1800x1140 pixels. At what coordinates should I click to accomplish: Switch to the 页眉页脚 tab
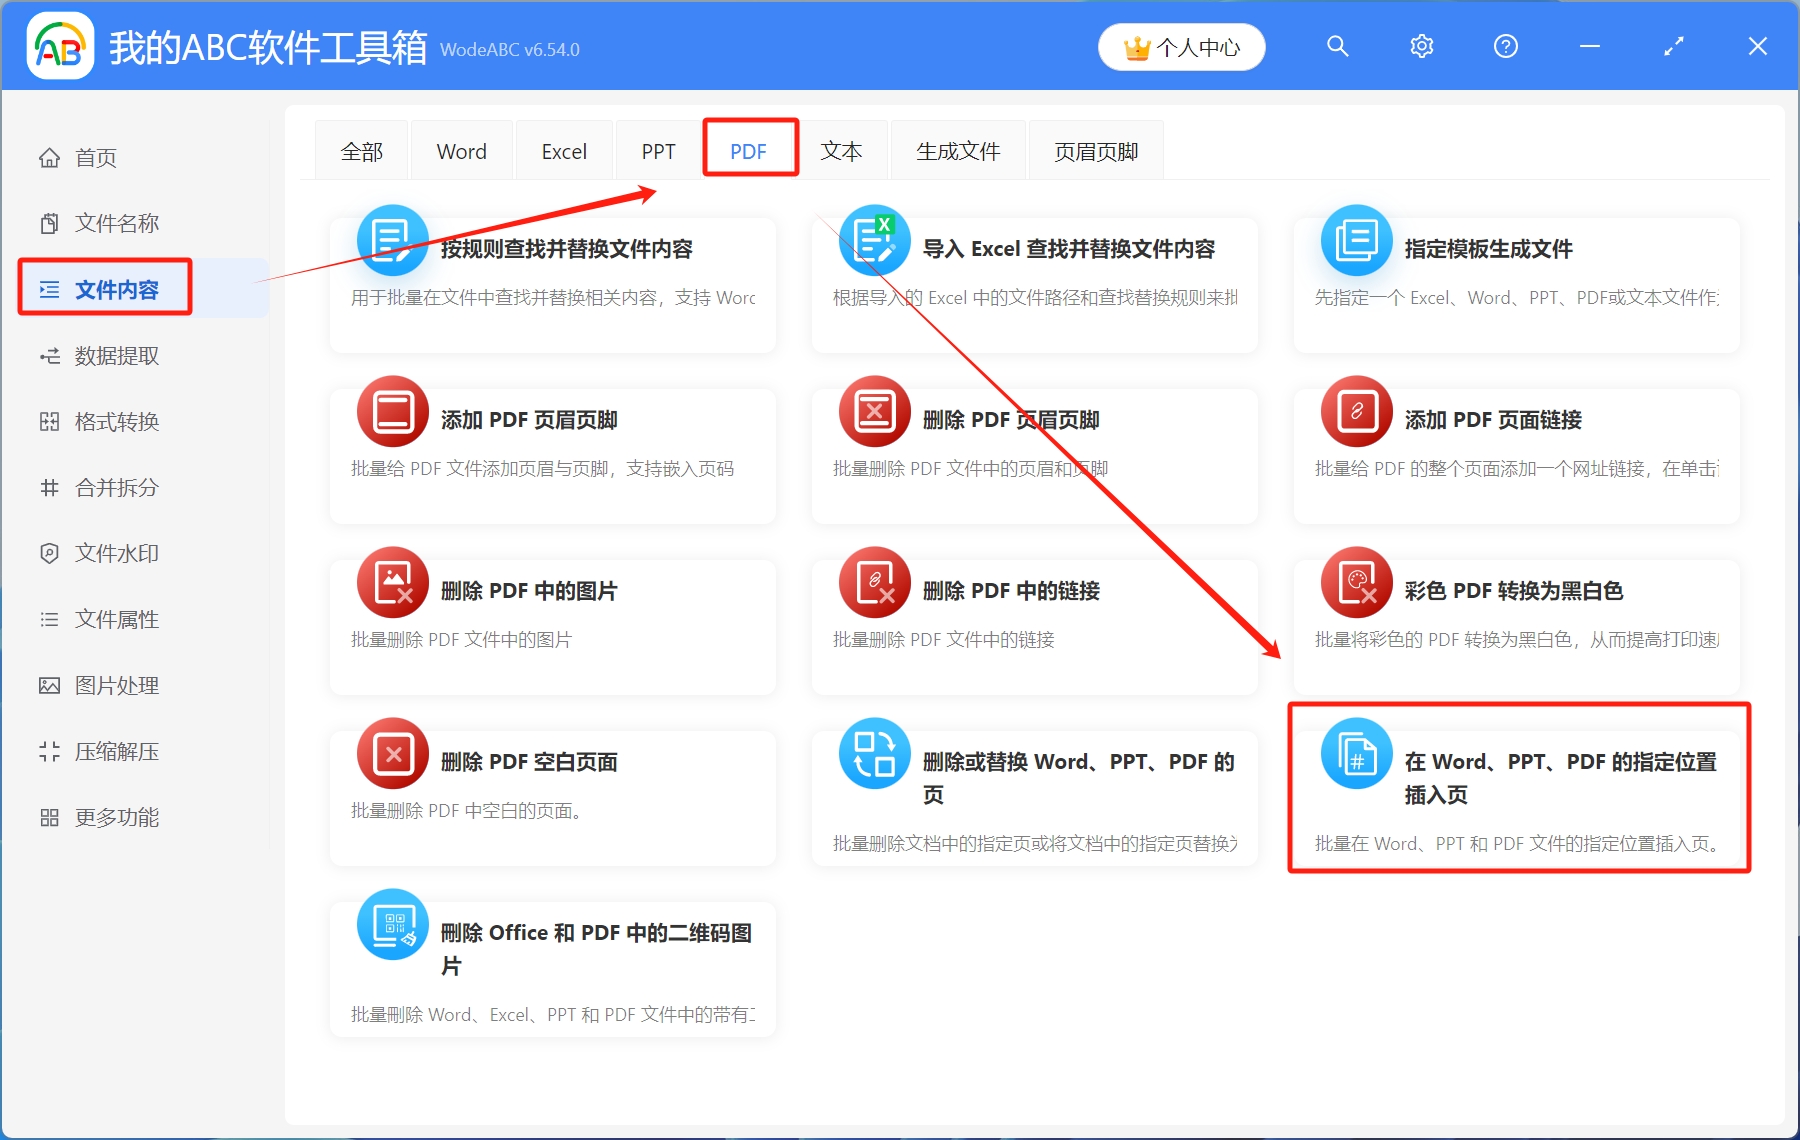[x=1095, y=150]
